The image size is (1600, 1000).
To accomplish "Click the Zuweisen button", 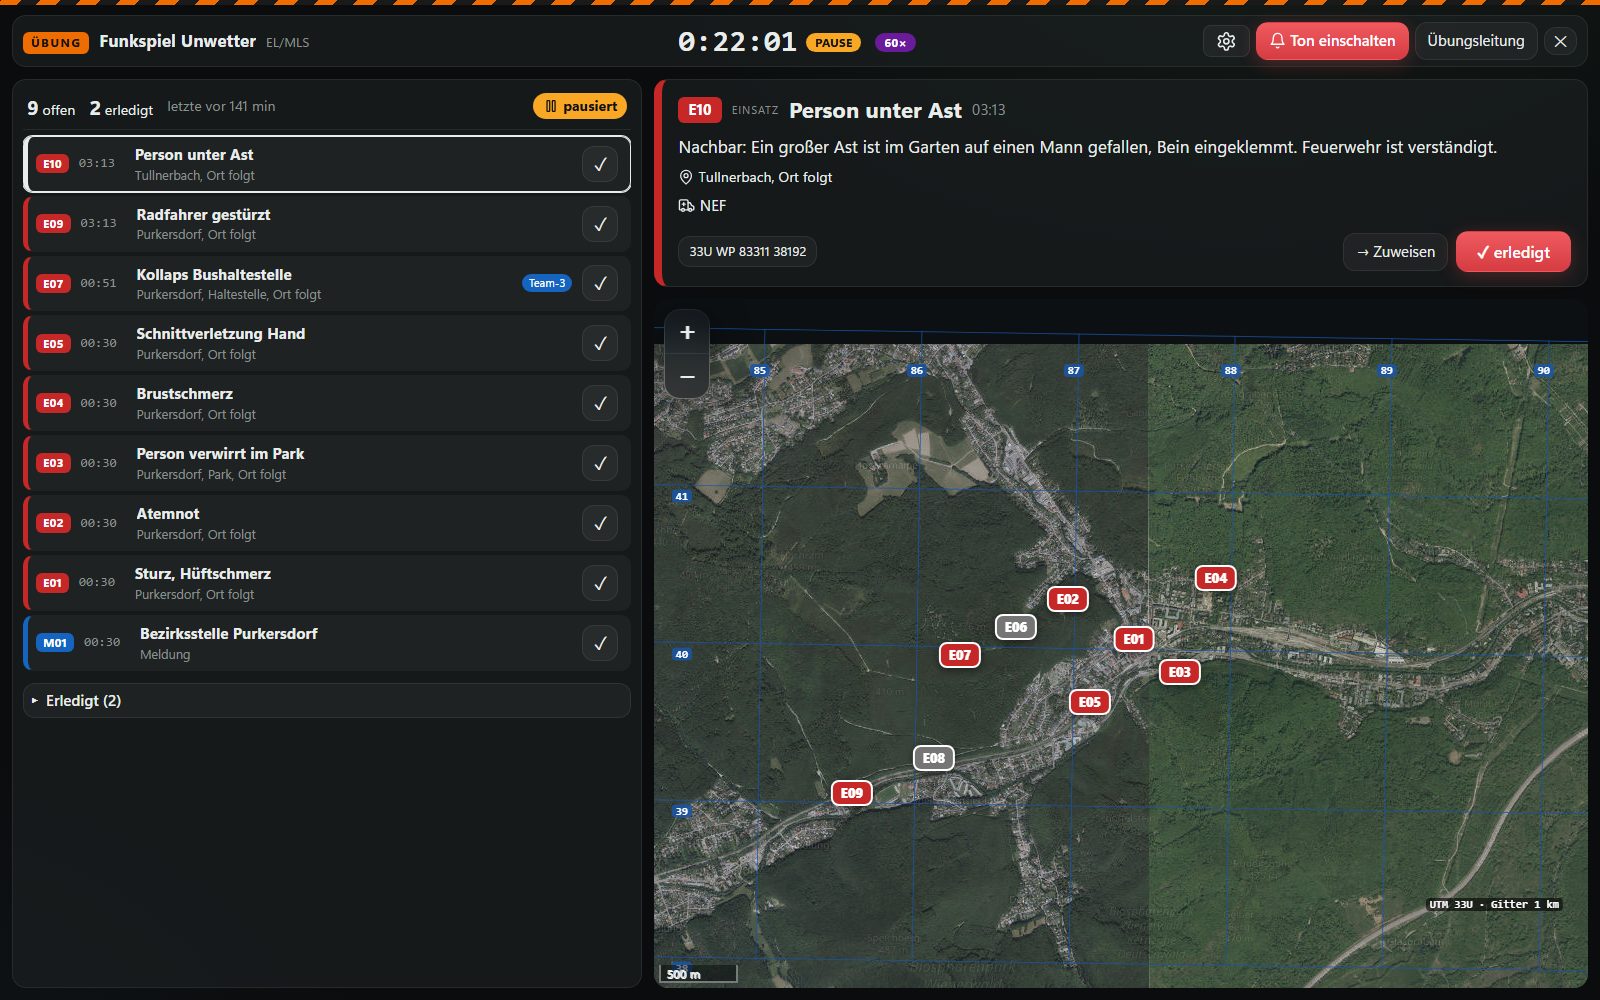I will pos(1395,252).
